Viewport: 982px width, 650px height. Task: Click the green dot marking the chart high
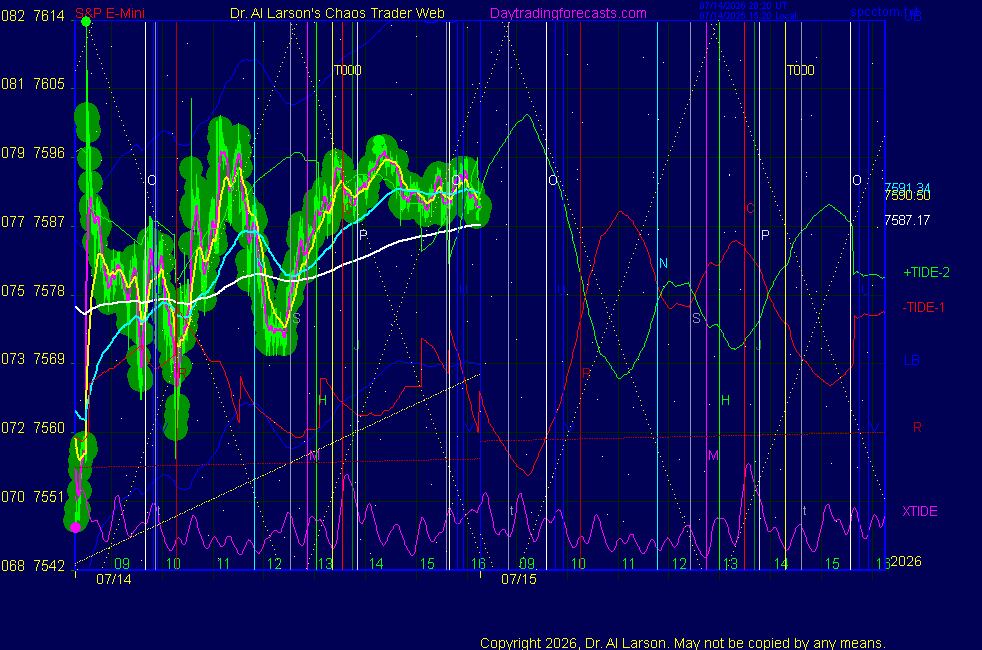coord(86,22)
